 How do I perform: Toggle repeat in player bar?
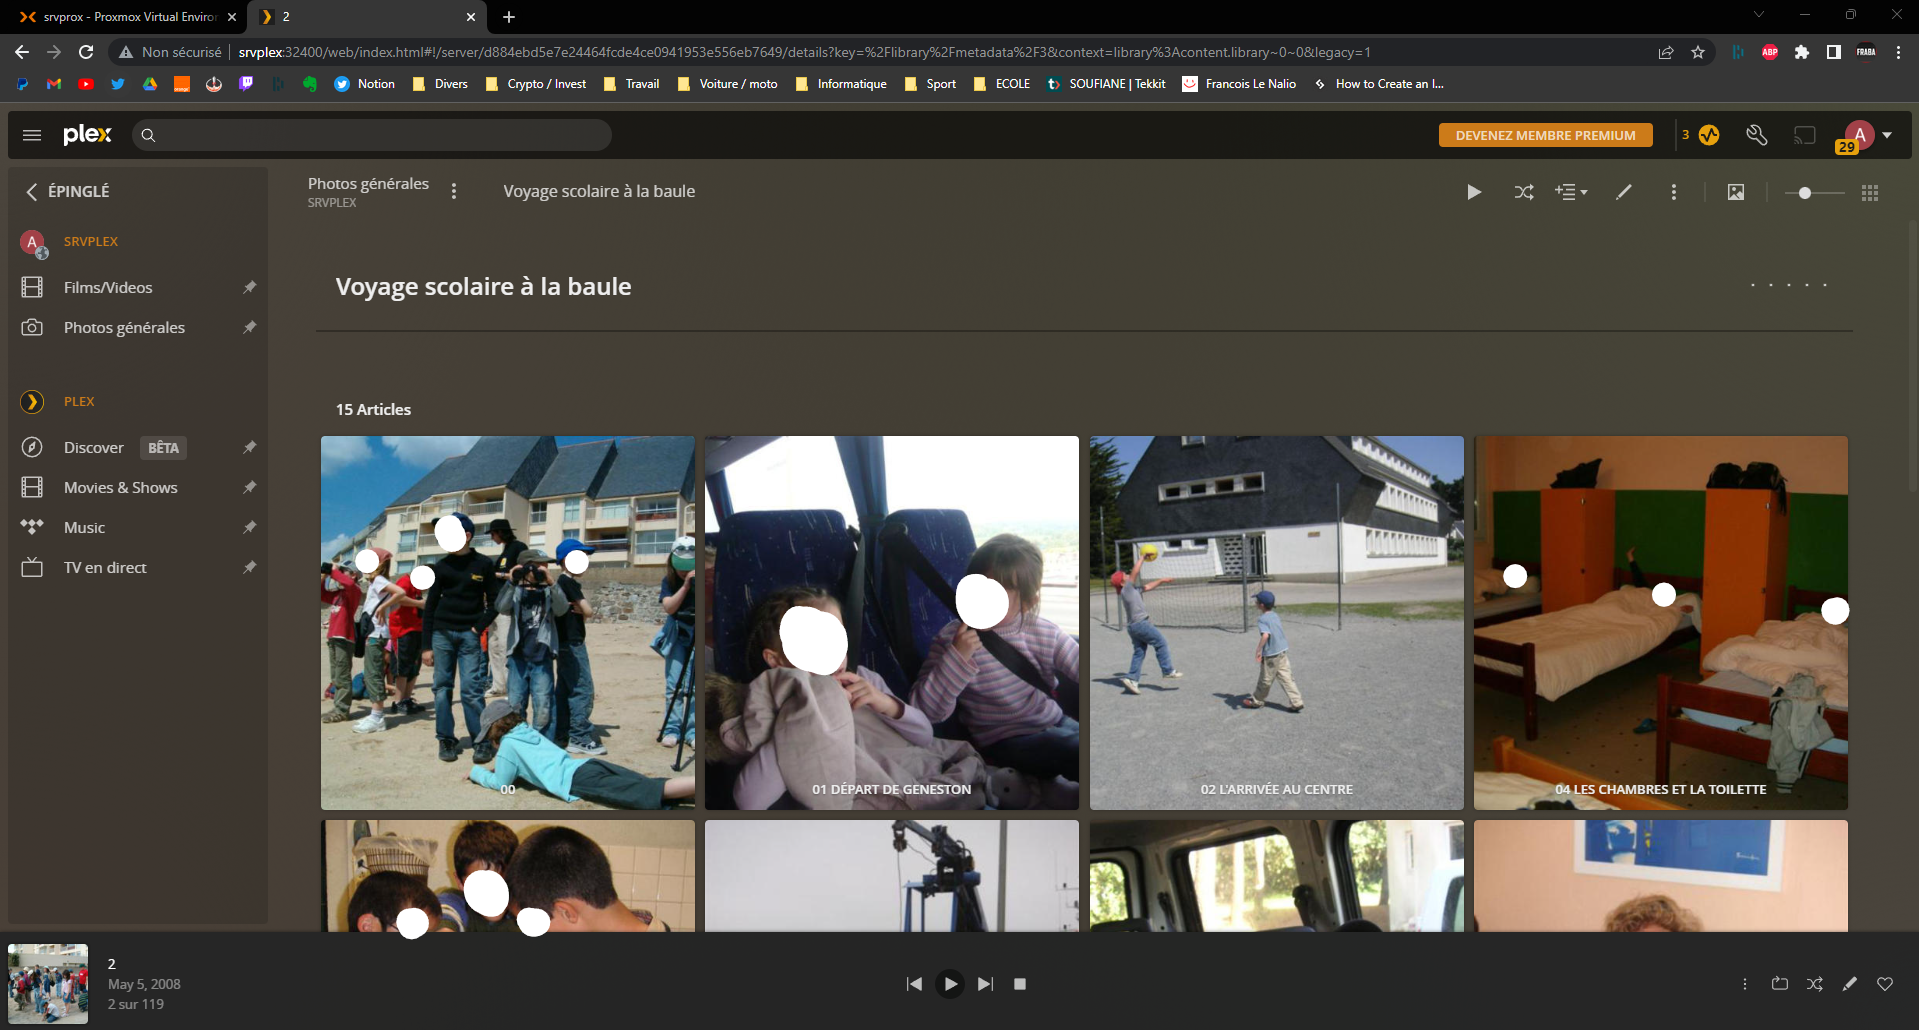click(1780, 984)
